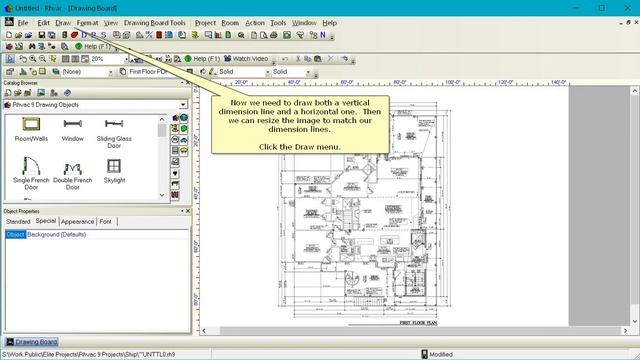Click the drawing area horizontal scrollbar
This screenshot has height=360, width=640.
pos(415,331)
